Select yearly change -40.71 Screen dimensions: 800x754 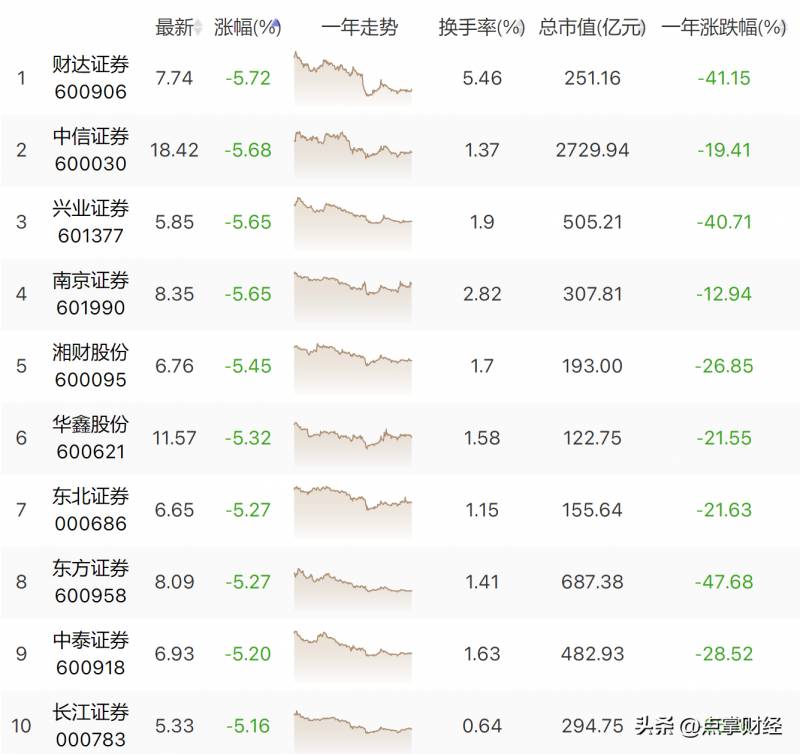[x=724, y=222]
